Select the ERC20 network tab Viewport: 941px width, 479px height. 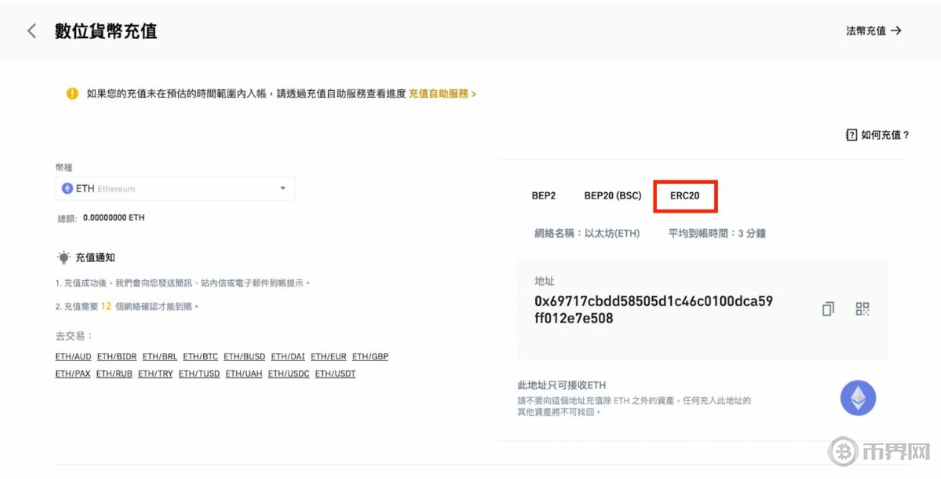pos(685,196)
